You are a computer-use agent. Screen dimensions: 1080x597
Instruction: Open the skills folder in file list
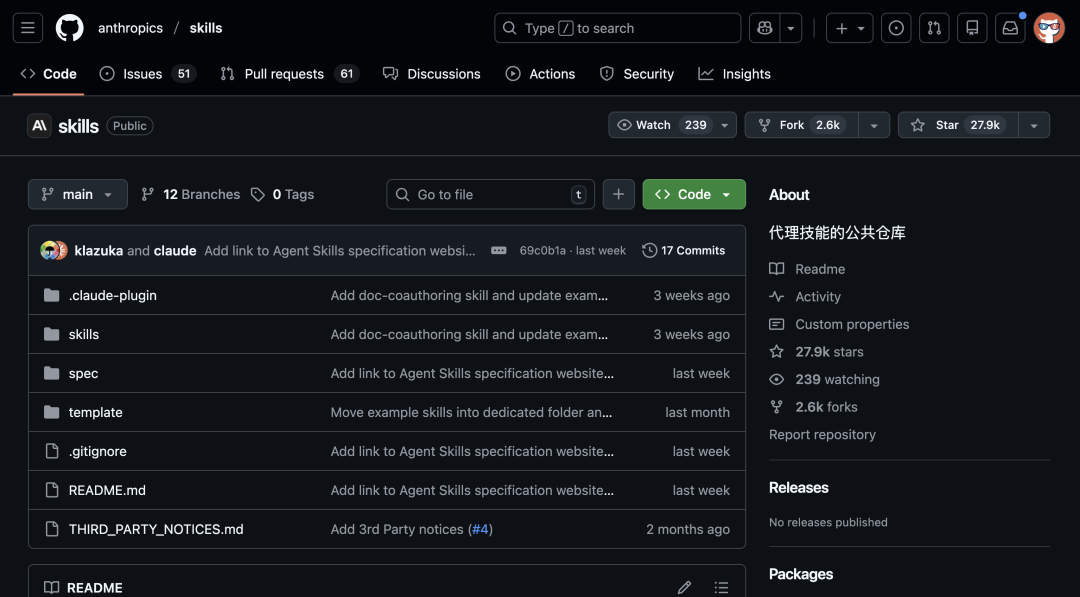(x=84, y=334)
